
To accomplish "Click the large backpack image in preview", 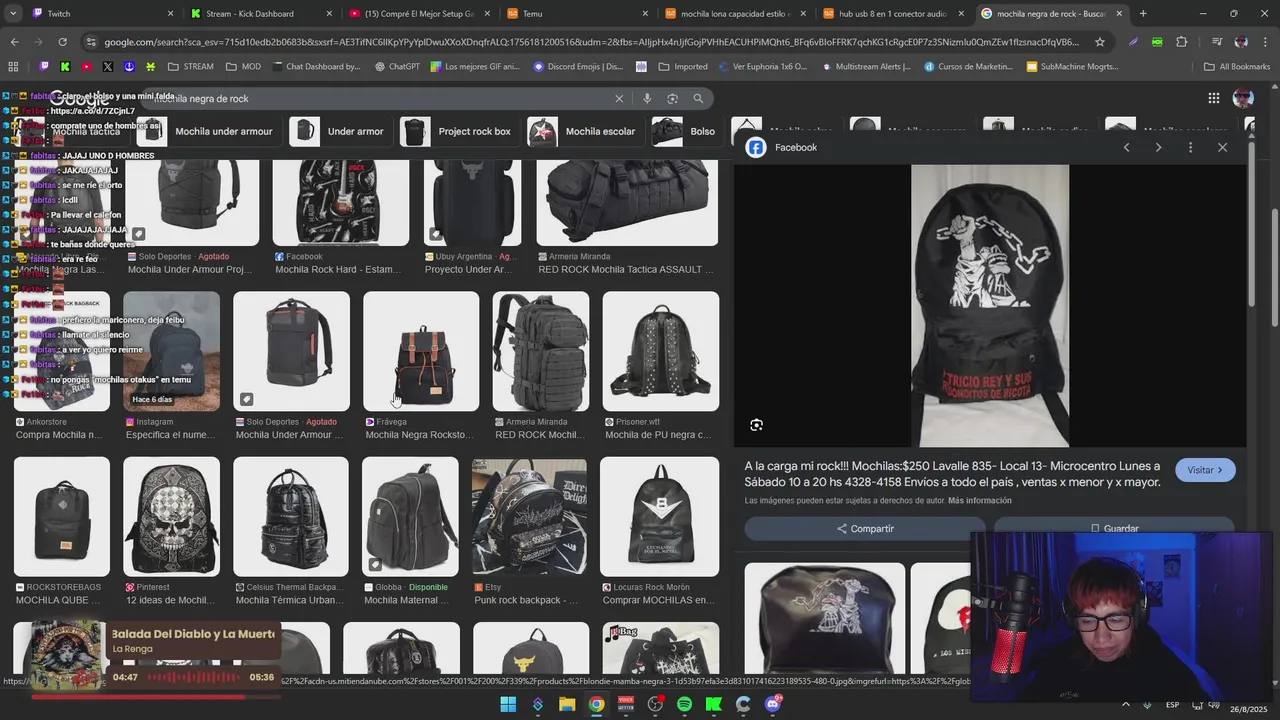I will click(x=990, y=306).
